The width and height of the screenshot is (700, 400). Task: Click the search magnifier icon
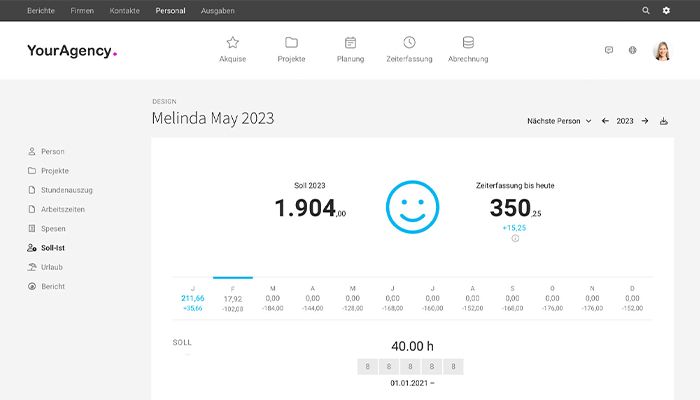646,10
